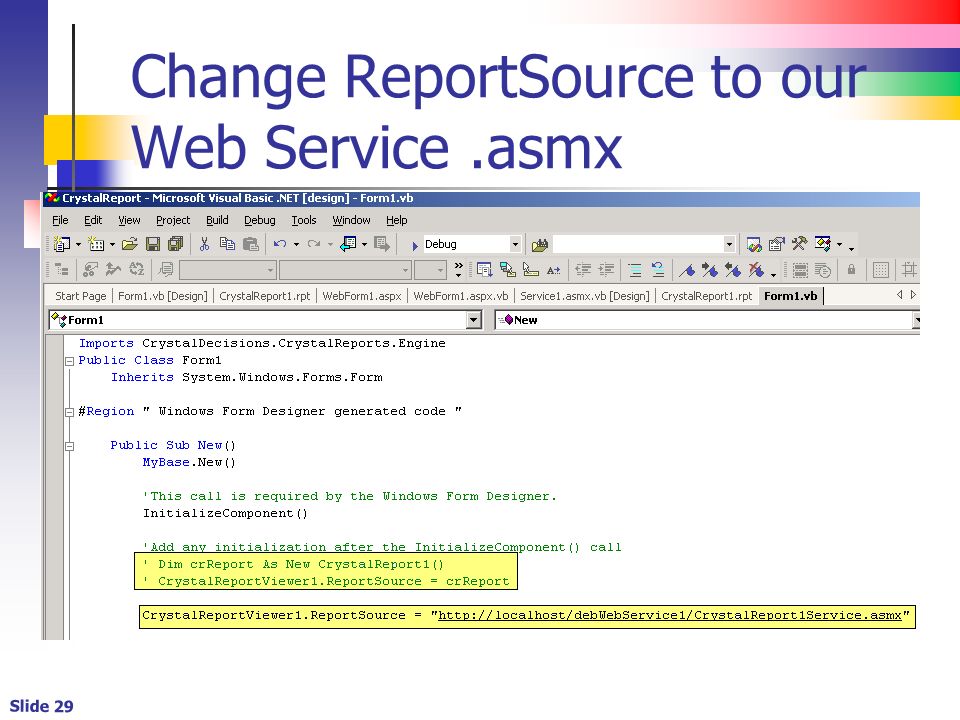960x720 pixels.
Task: Open the Debug menu
Action: (x=260, y=220)
